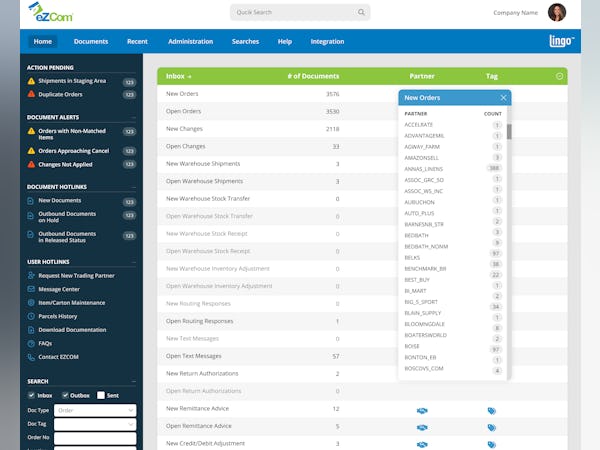Screen dimensions: 600x450
Task: Click warning icon for Orders Approaching Cancel
Action: pyautogui.click(x=31, y=151)
